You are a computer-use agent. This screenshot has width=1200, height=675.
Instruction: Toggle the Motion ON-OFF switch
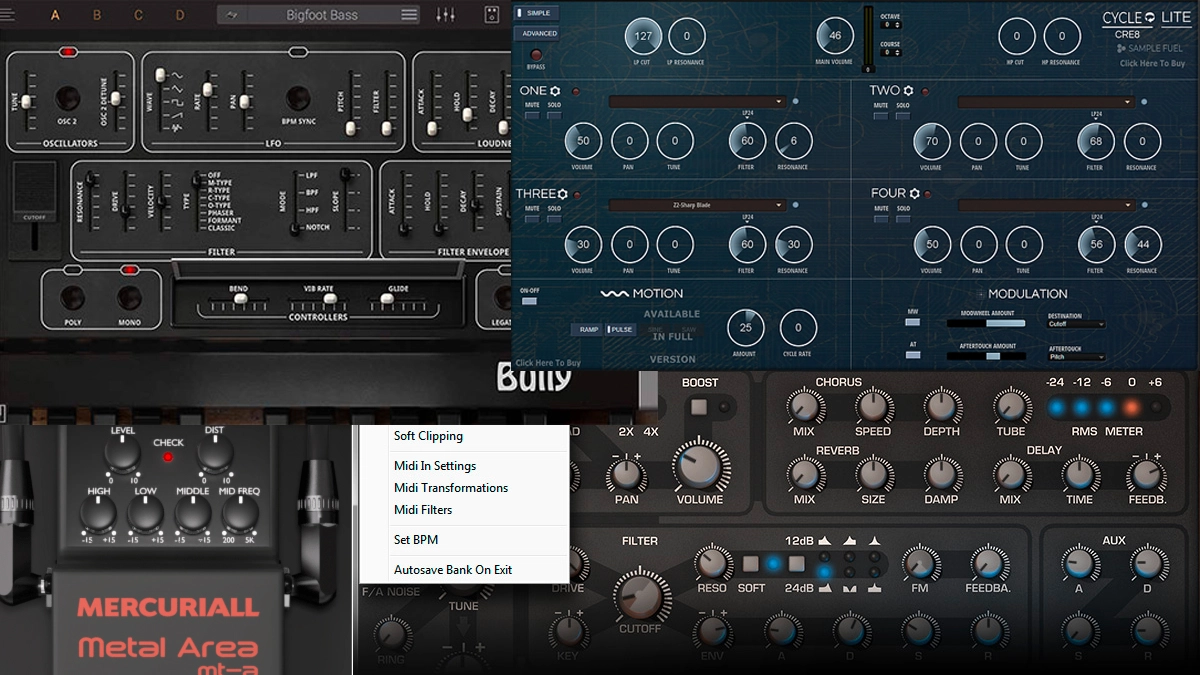click(x=529, y=300)
